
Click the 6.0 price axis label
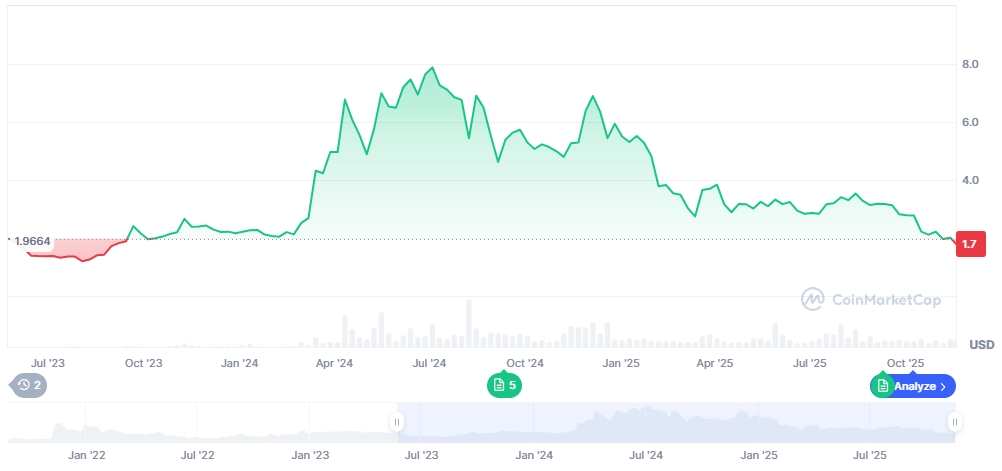point(970,123)
